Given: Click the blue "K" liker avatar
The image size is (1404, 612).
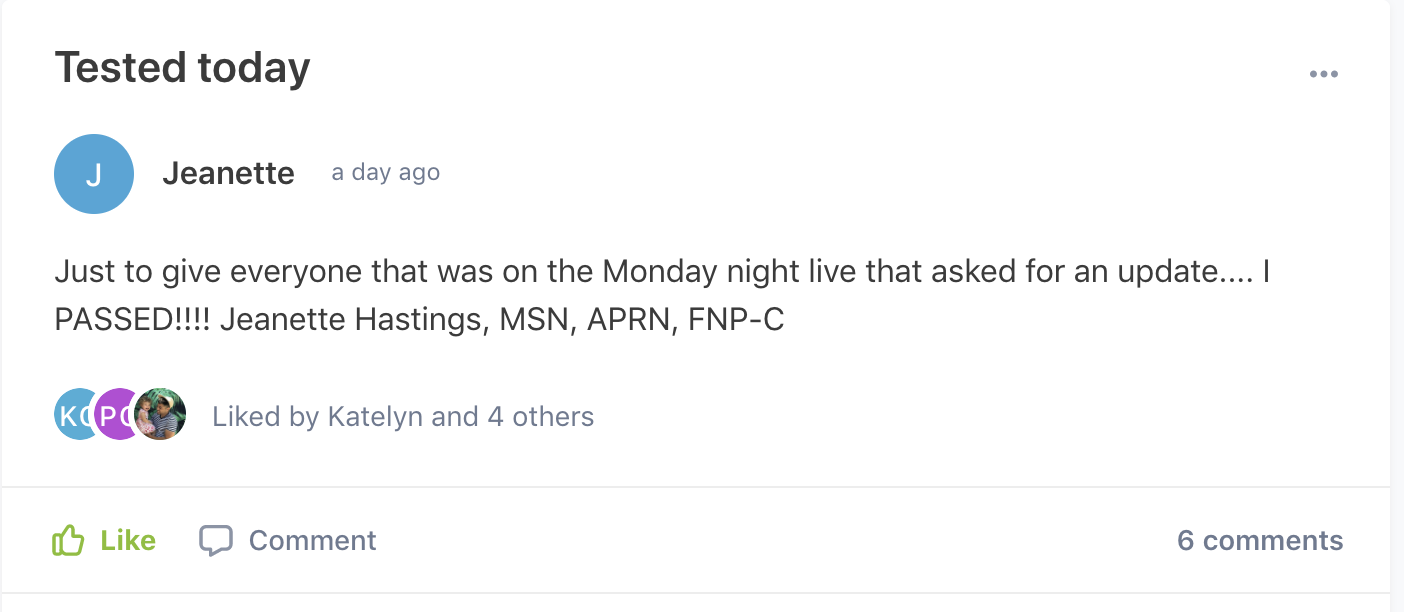Looking at the screenshot, I should tap(74, 415).
